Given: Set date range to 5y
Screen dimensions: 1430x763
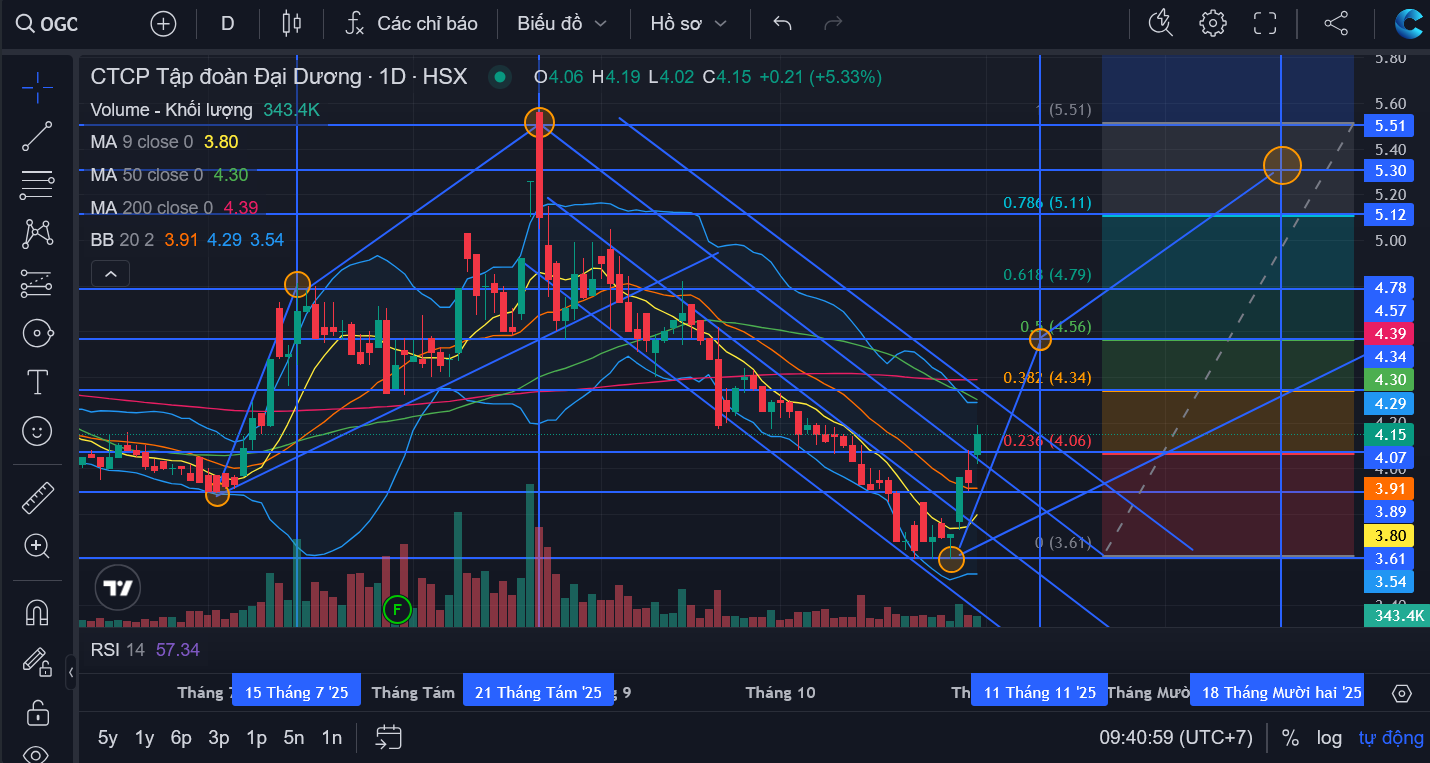Looking at the screenshot, I should click(108, 738).
